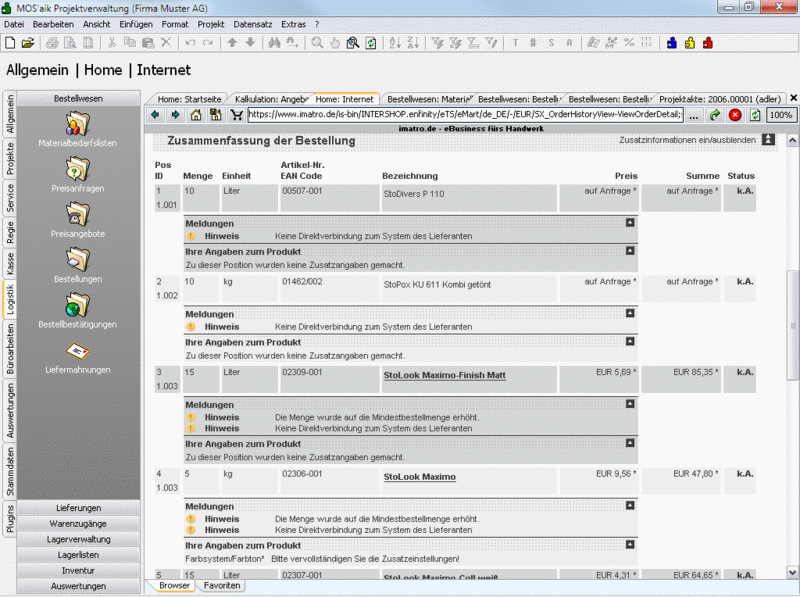Screen dimensions: 800x597
Task: Collapse Meldungen under StoPox KU 611
Action: pos(630,313)
